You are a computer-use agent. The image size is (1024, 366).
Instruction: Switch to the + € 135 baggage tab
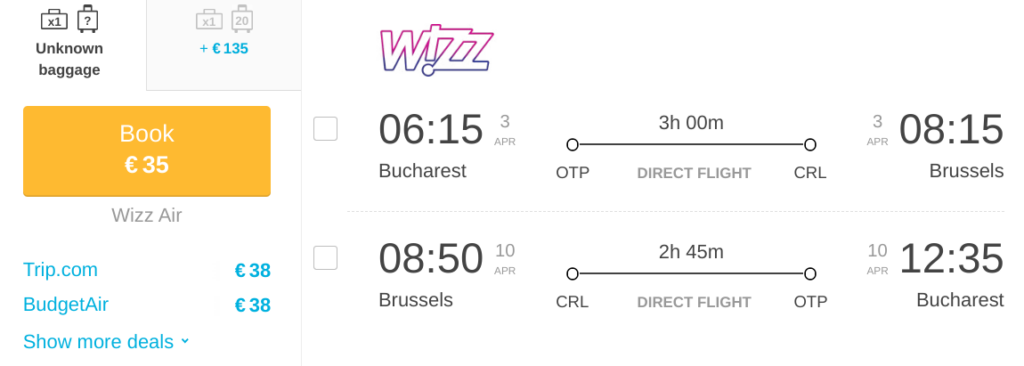(x=224, y=45)
